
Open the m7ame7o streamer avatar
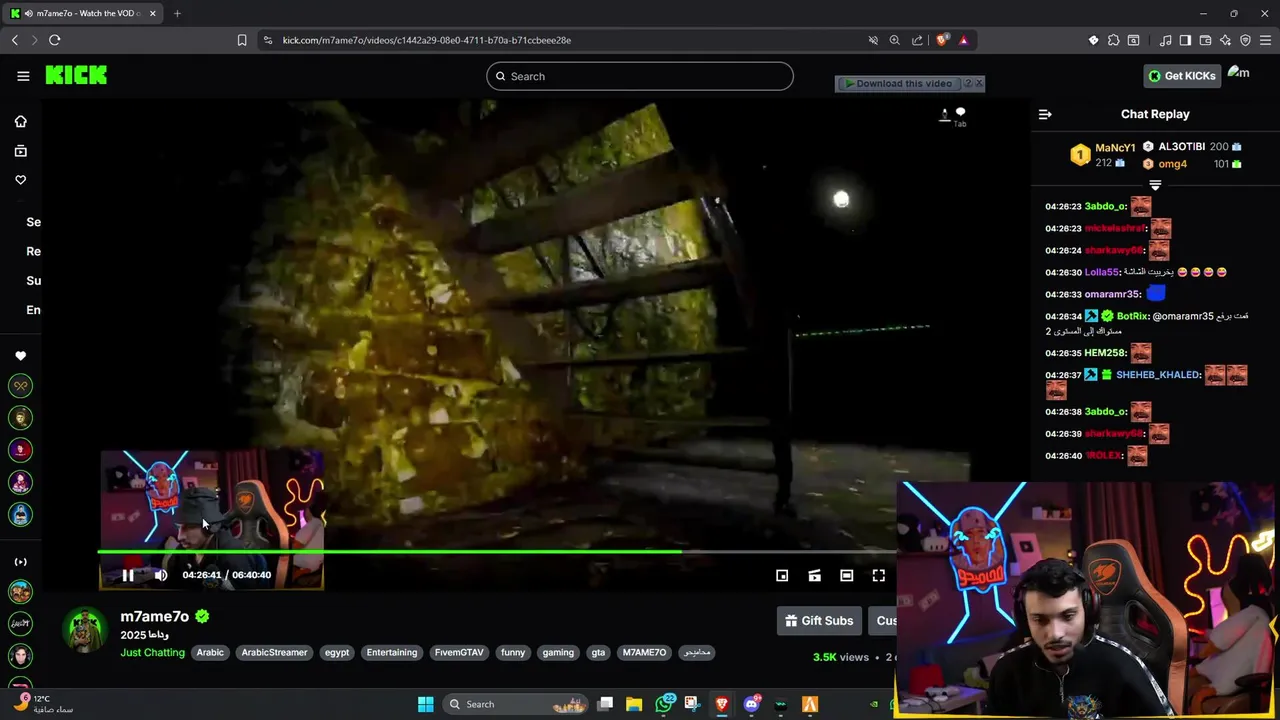tap(85, 630)
